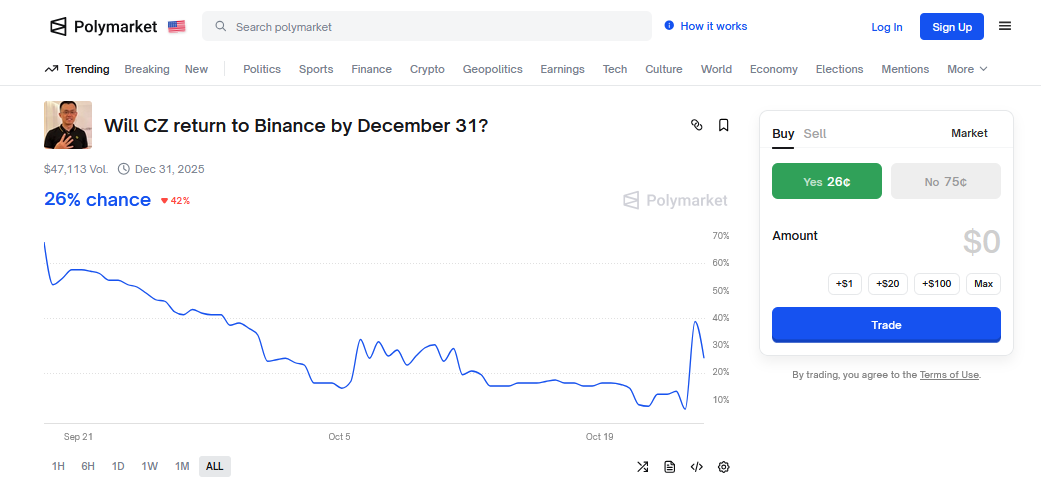Image resolution: width=1041 pixels, height=482 pixels.
Task: Open the Crypto category
Action: (427, 69)
